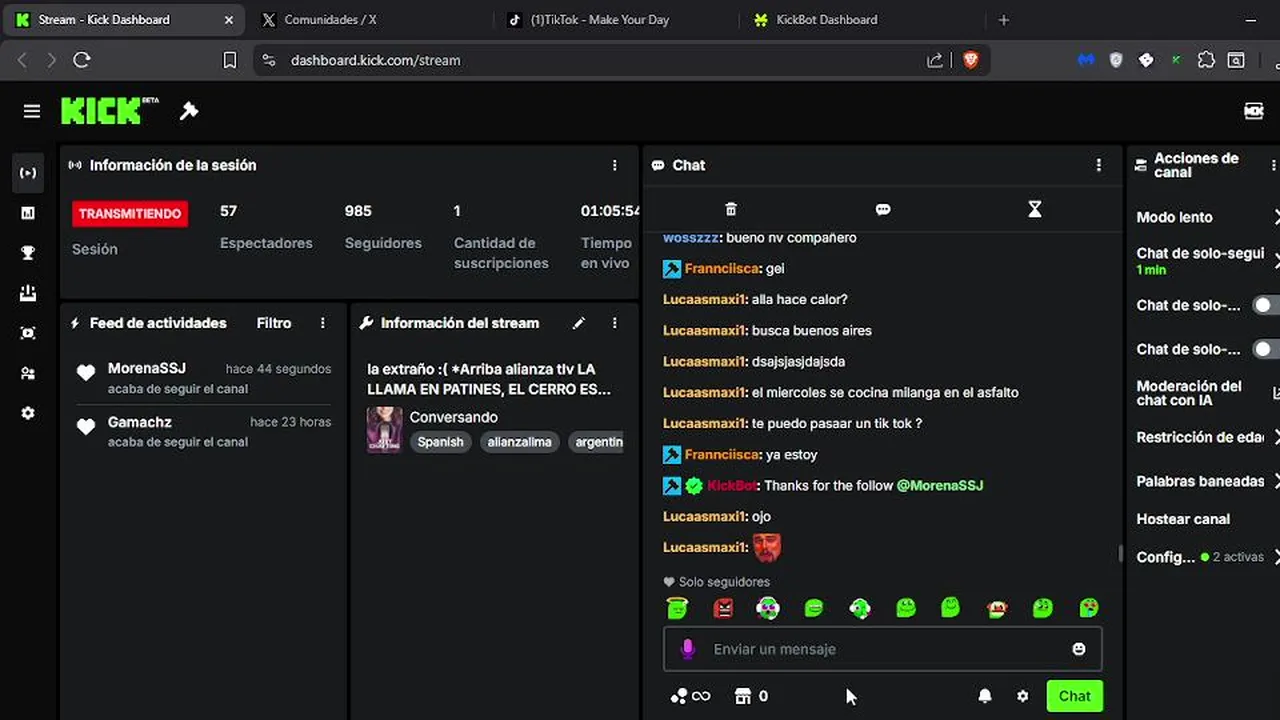Image resolution: width=1280 pixels, height=720 pixels.
Task: Bookmark this page with the bookmark icon
Action: point(229,60)
